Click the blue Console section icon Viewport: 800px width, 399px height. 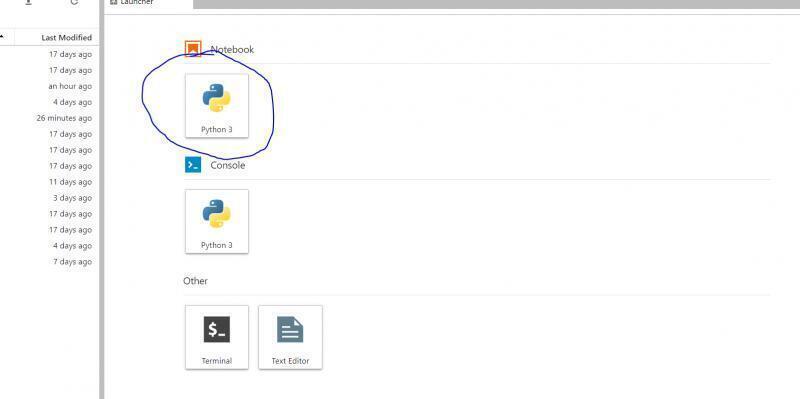(193, 165)
